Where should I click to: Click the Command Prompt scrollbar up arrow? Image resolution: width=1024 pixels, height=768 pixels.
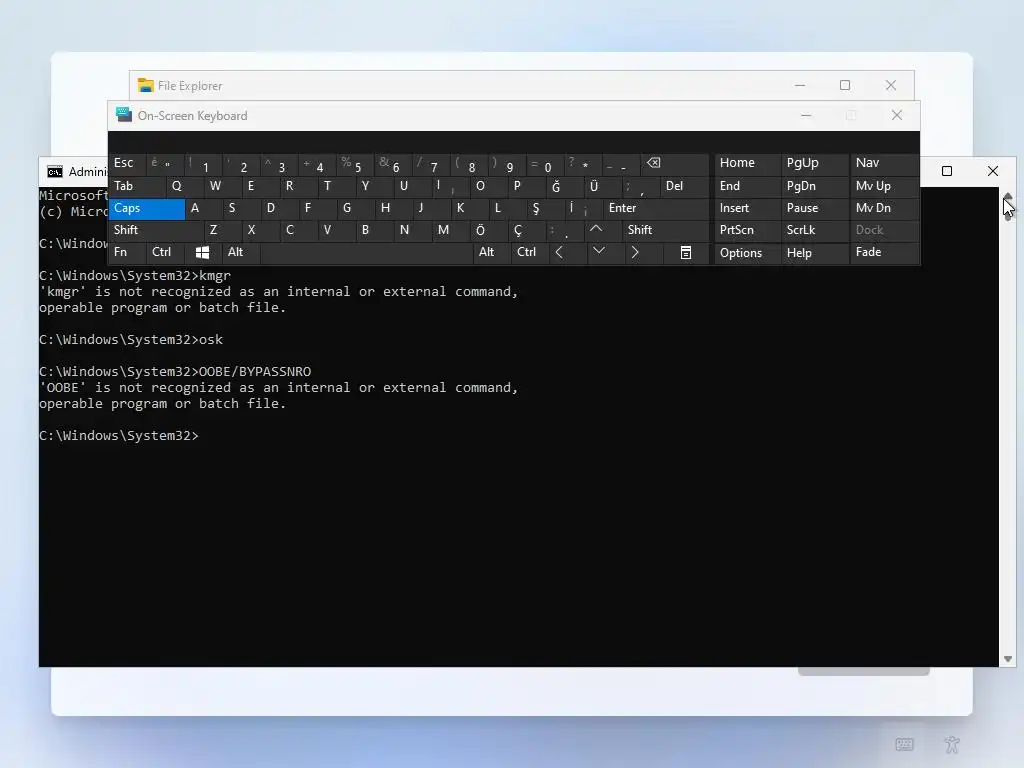[1008, 196]
